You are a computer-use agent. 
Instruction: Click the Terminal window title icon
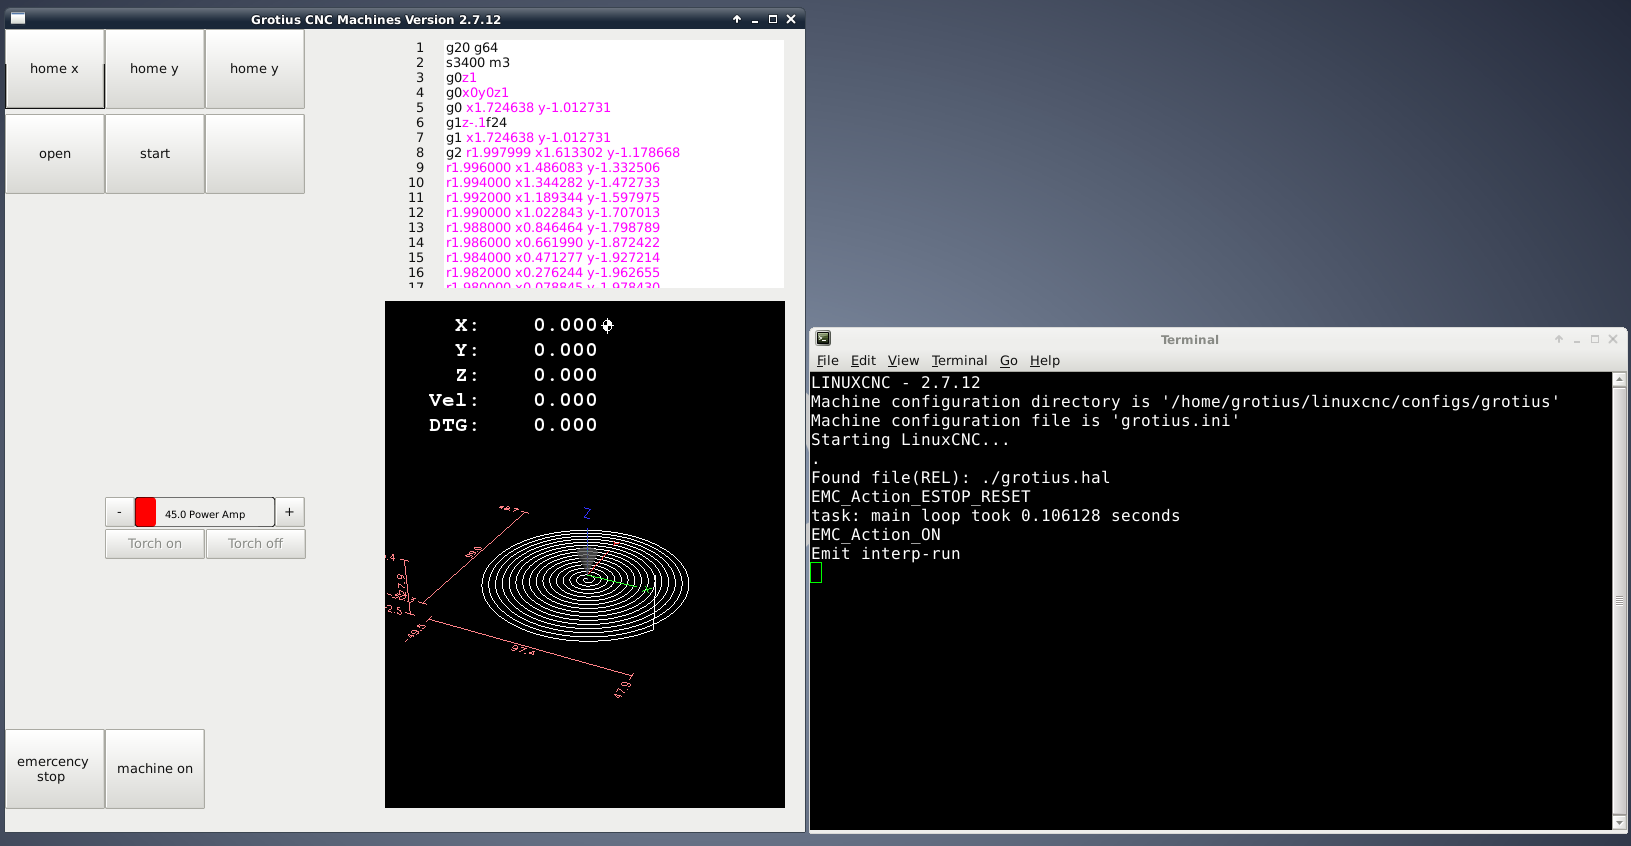823,339
